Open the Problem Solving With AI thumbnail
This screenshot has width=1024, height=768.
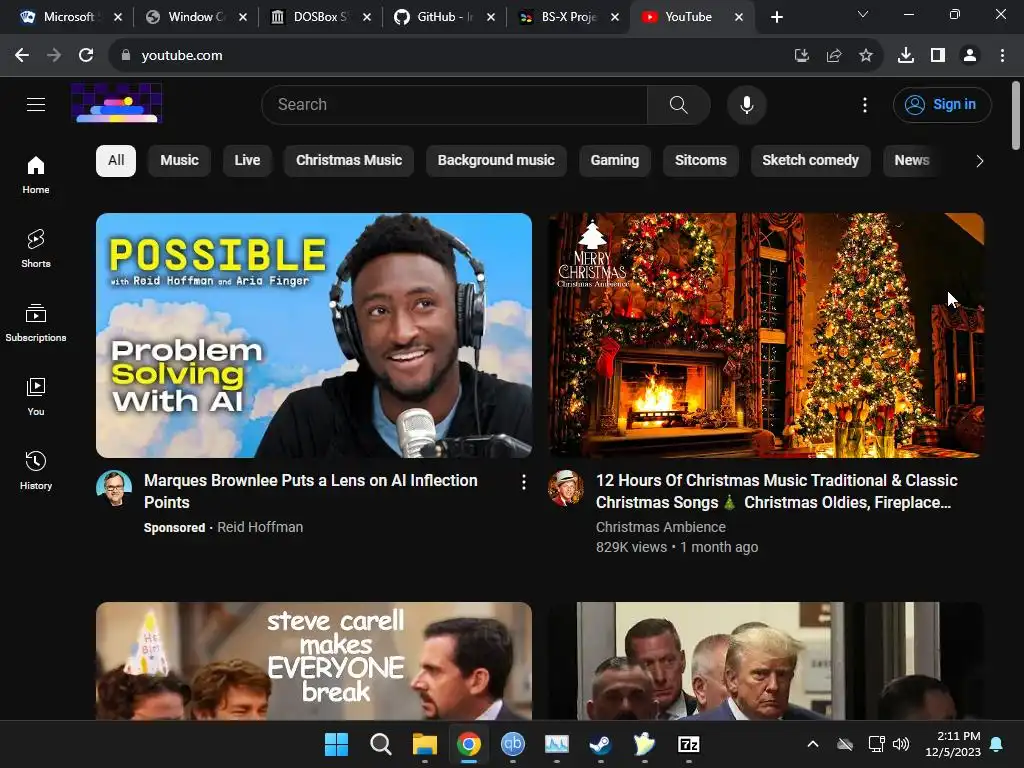(313, 335)
